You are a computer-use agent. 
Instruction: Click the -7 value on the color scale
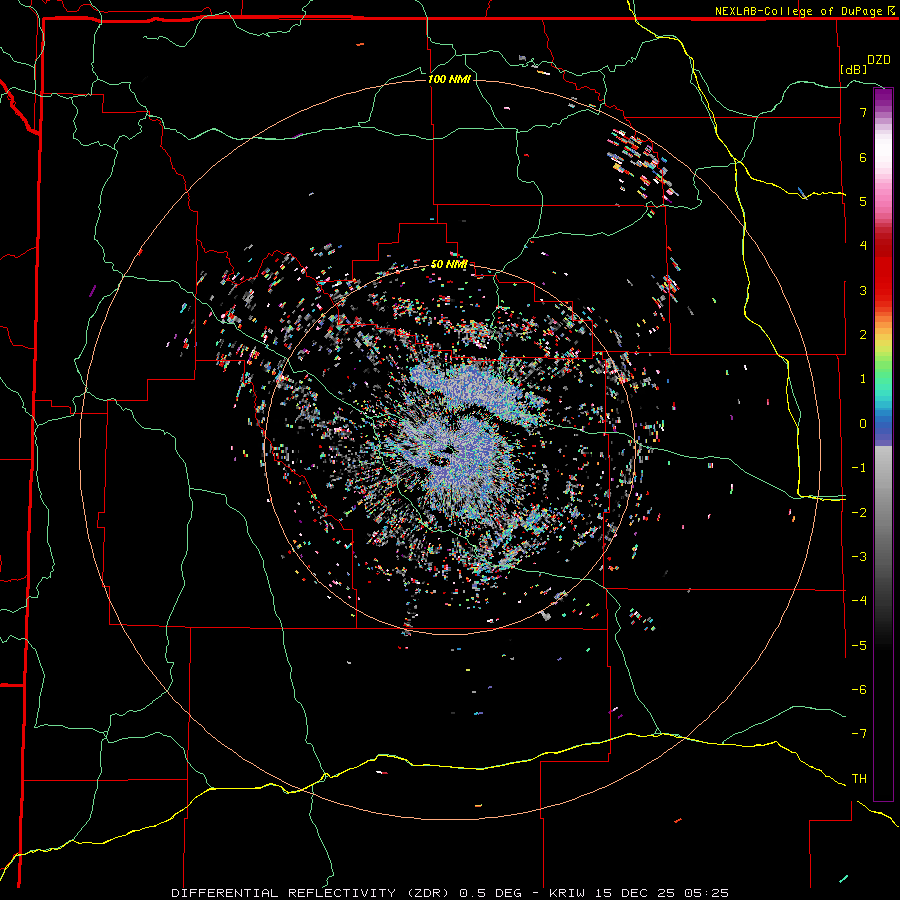[x=859, y=734]
